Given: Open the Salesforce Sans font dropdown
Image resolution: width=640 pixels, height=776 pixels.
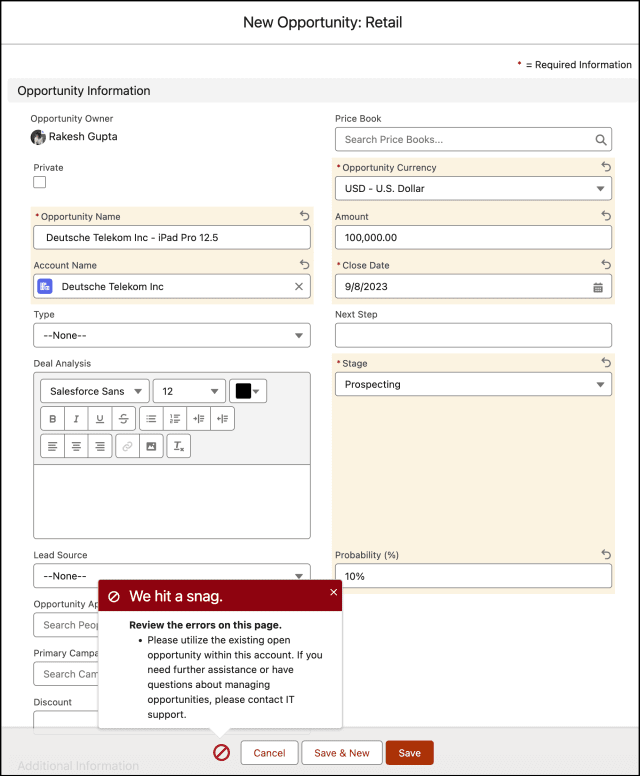Looking at the screenshot, I should [x=95, y=391].
